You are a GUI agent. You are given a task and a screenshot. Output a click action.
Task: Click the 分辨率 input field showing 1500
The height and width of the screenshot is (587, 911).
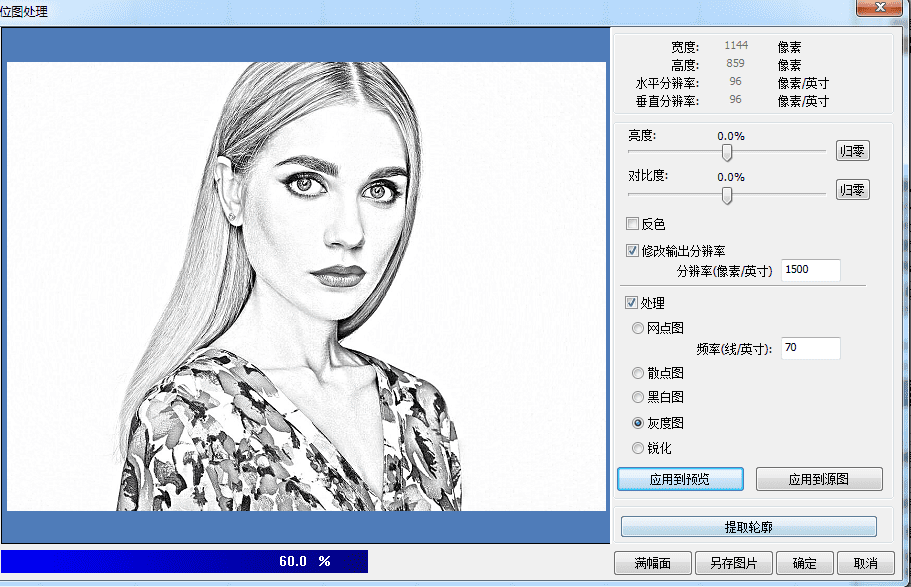click(810, 270)
